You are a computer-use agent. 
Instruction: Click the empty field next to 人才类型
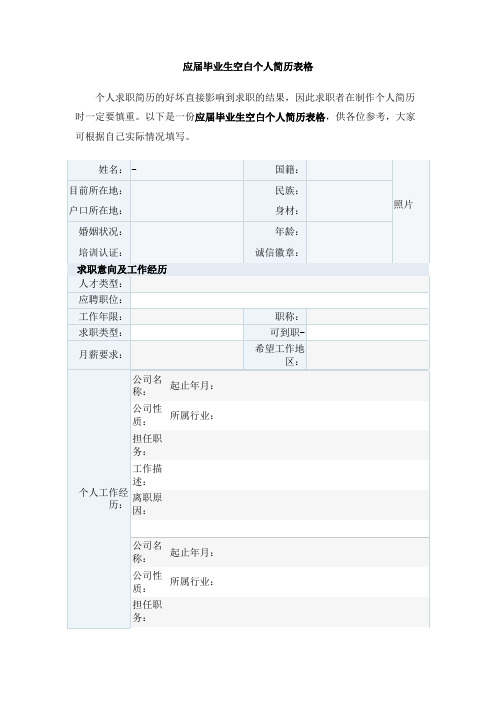click(280, 284)
